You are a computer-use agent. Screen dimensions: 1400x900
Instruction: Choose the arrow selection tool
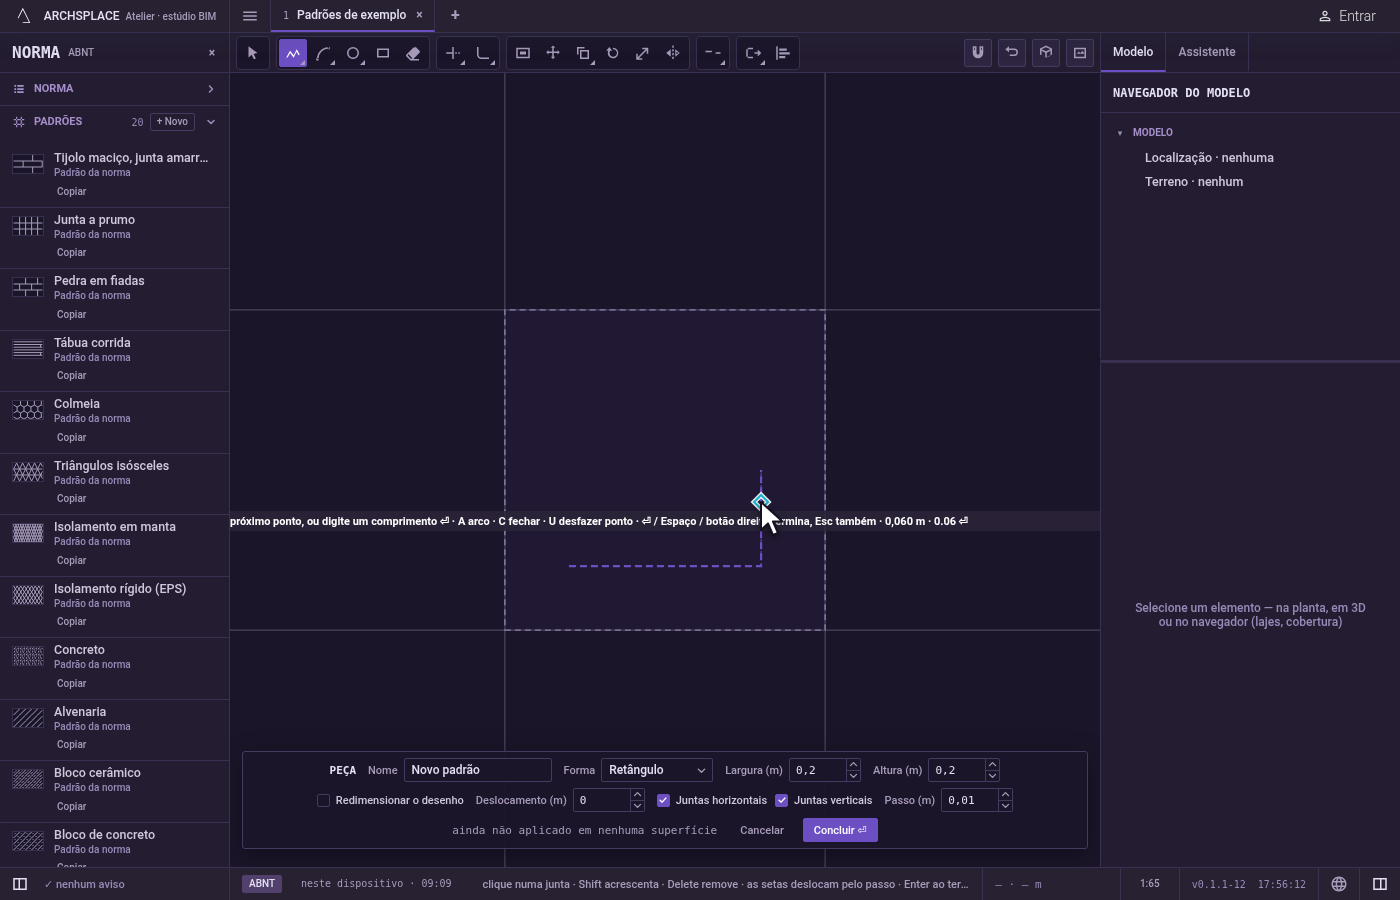253,53
